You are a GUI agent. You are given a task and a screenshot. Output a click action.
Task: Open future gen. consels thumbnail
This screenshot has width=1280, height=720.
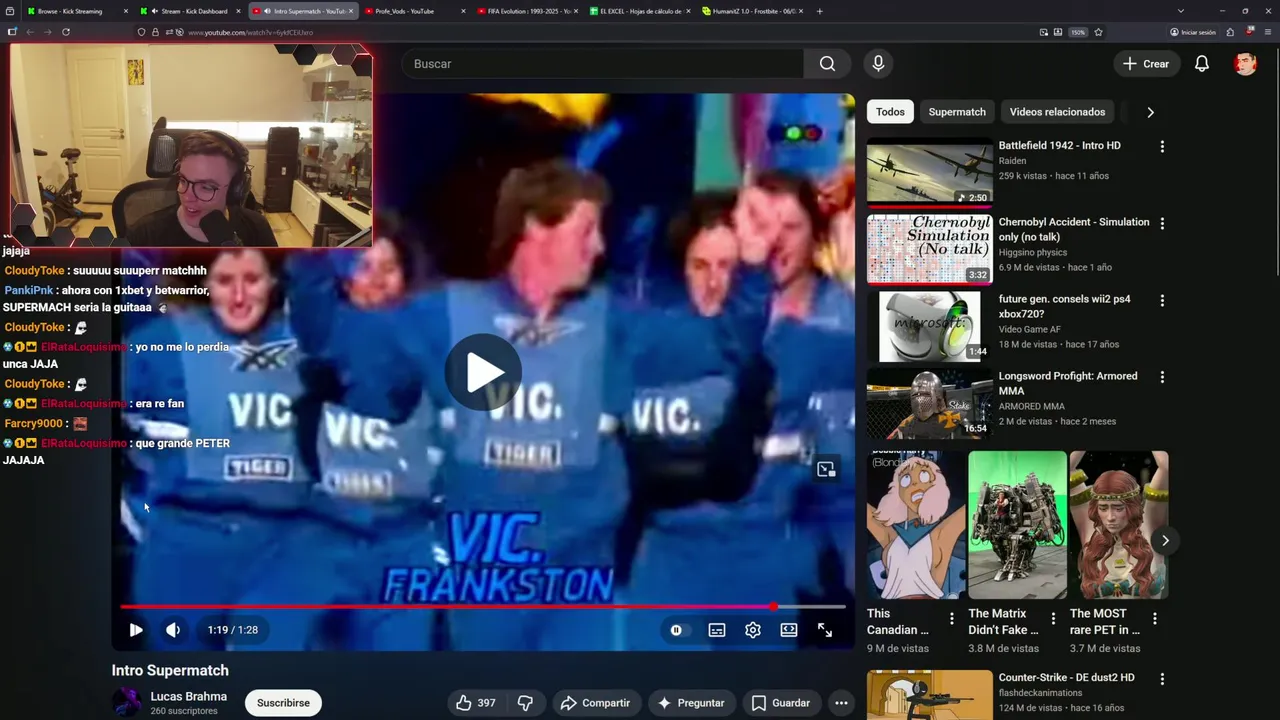click(x=929, y=326)
